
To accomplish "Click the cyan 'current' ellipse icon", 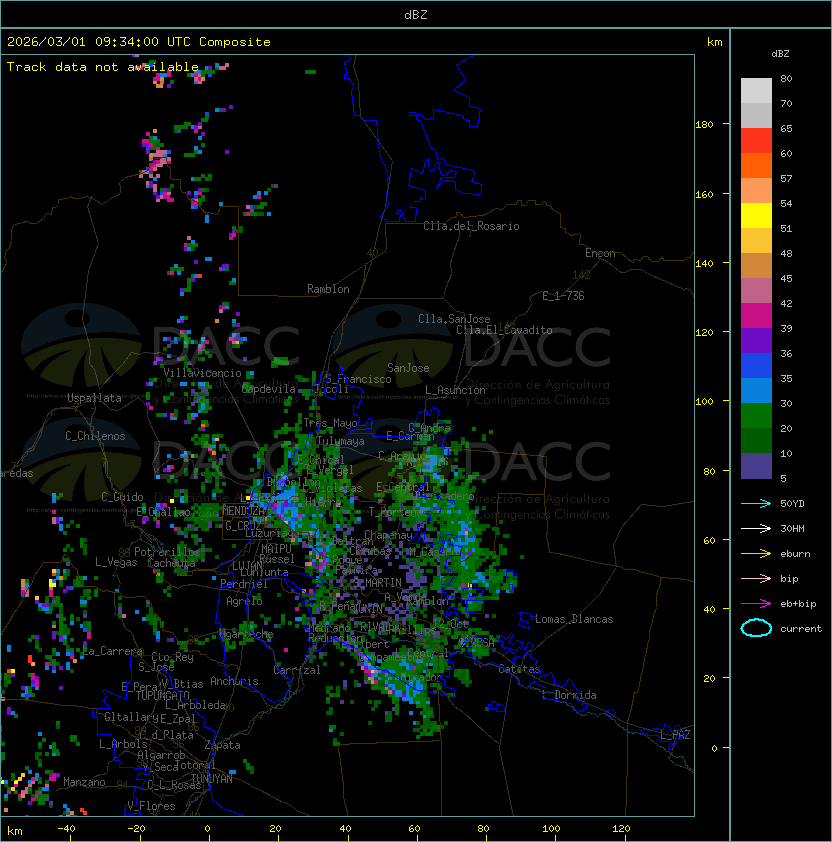I will [756, 628].
